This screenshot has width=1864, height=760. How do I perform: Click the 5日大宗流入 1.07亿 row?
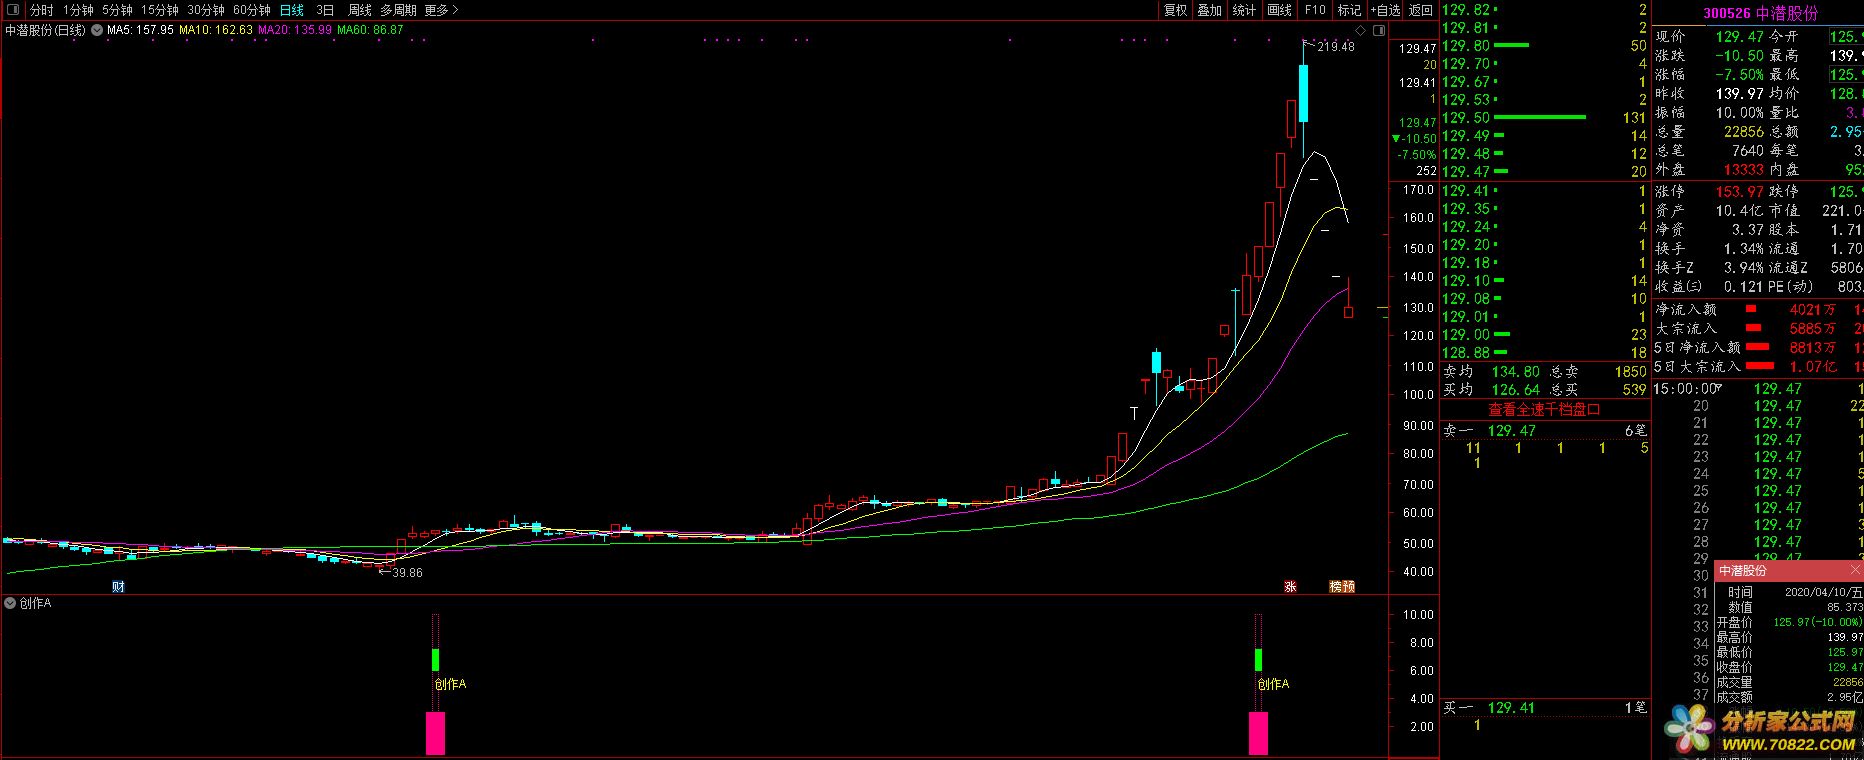1757,366
